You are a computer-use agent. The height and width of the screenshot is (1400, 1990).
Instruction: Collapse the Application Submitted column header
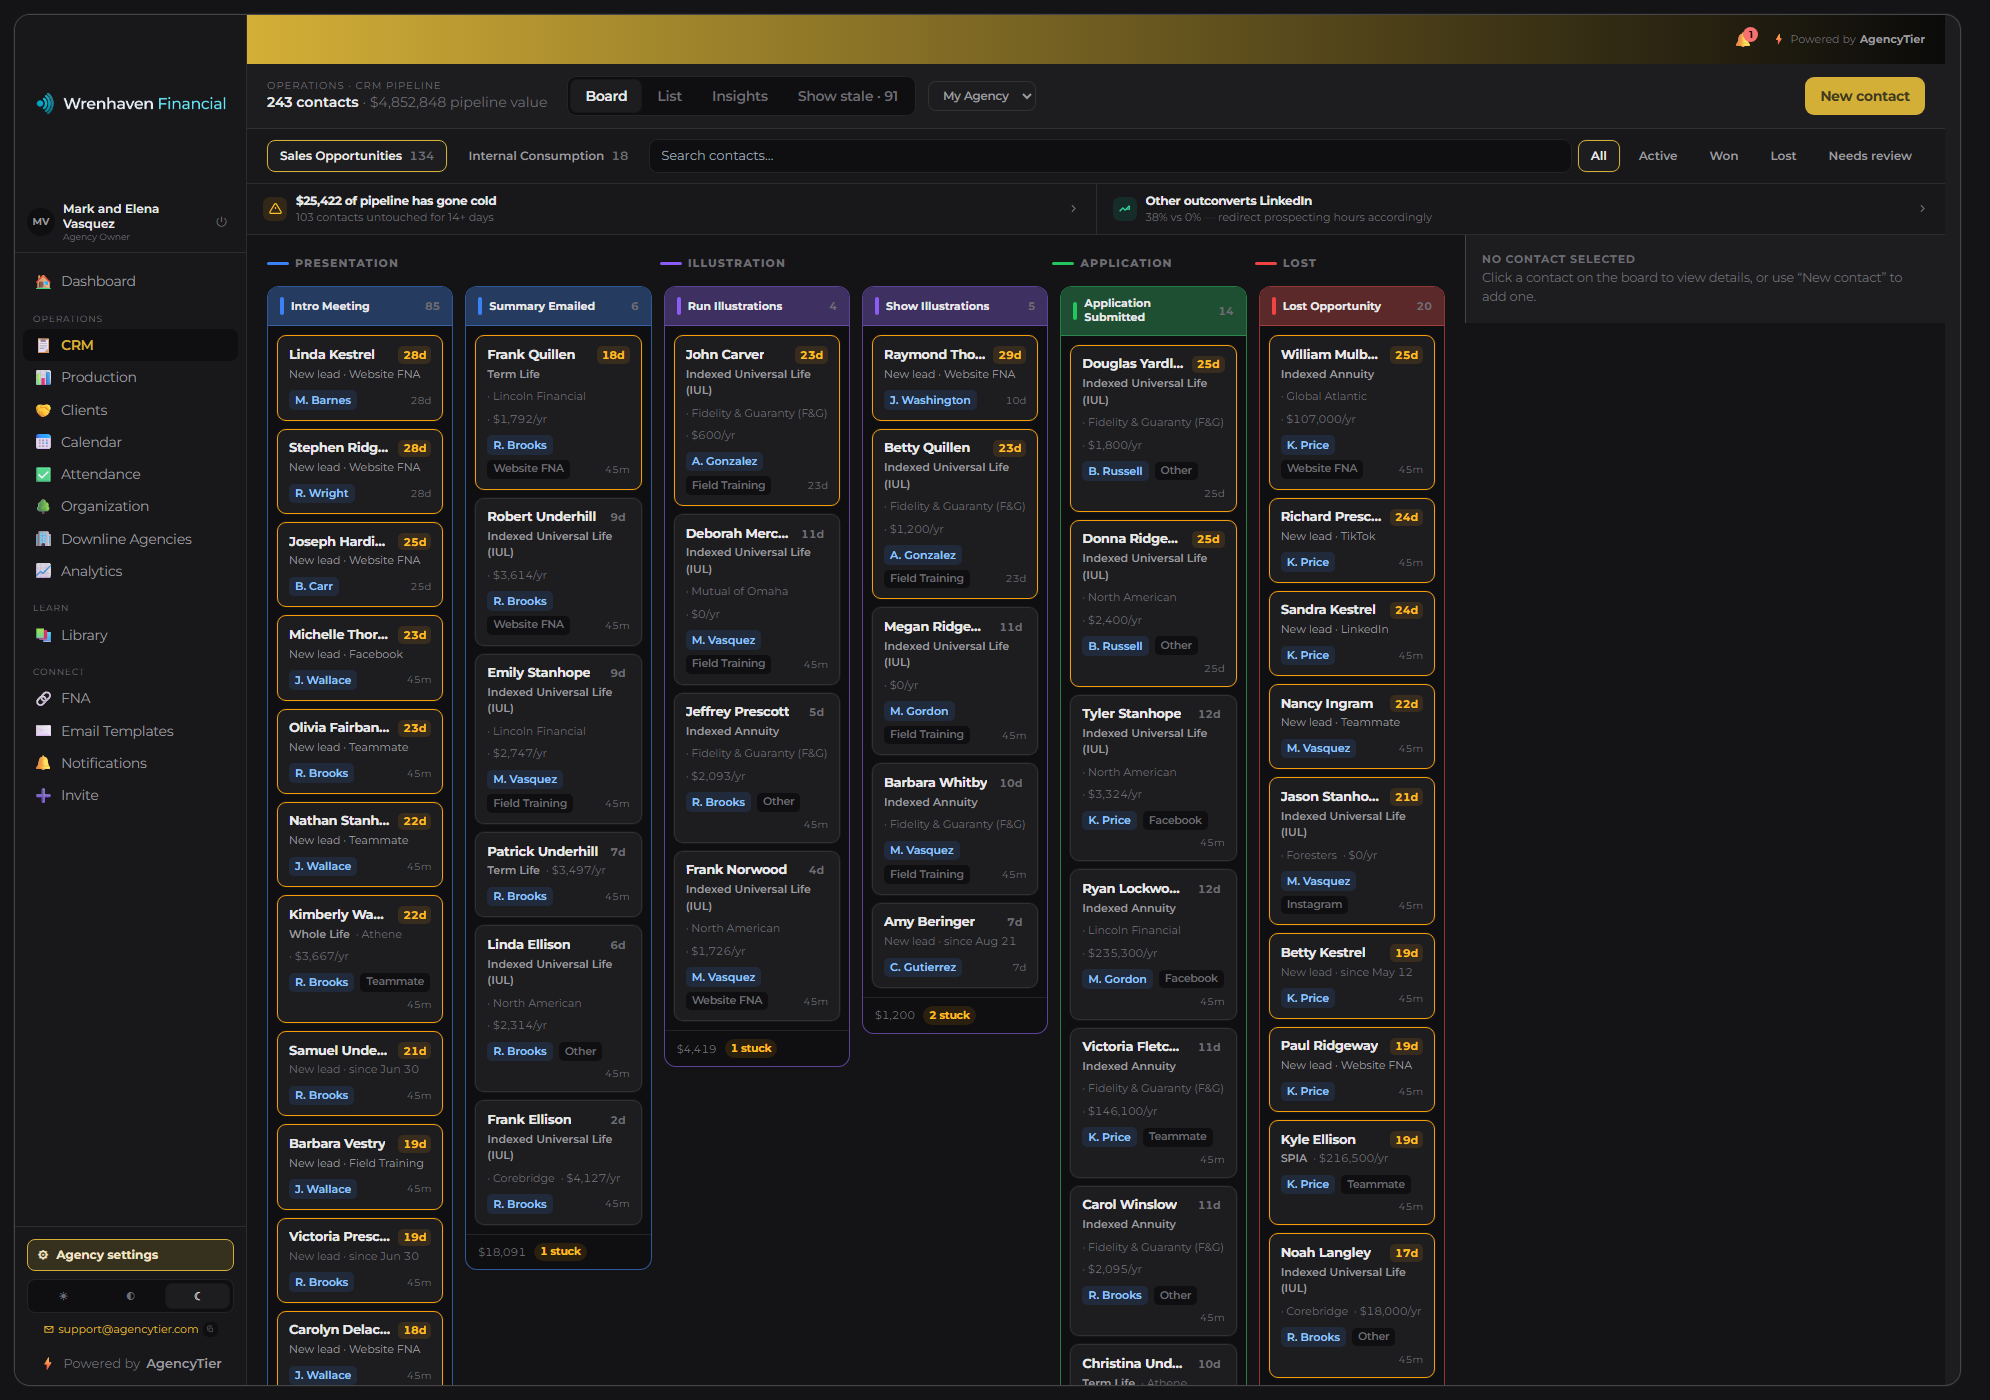pyautogui.click(x=1153, y=310)
